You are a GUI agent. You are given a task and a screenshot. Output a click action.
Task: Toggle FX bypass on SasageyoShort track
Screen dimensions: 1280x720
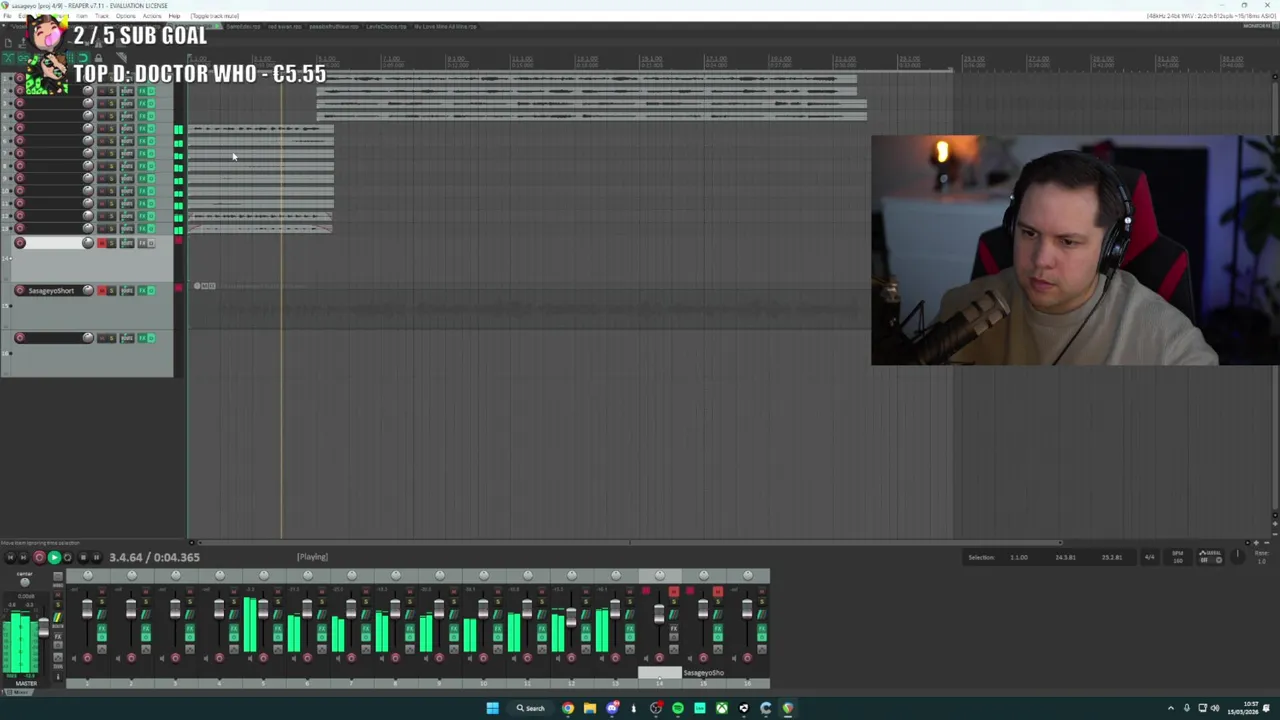151,291
